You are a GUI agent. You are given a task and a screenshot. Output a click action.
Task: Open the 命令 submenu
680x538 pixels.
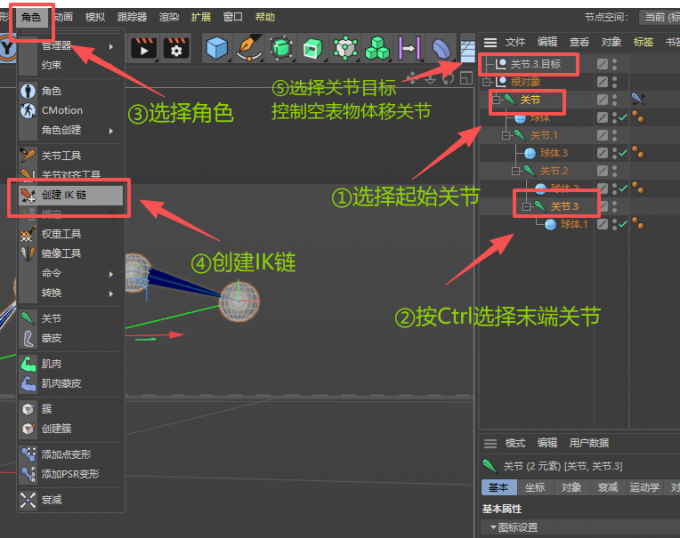(x=70, y=273)
